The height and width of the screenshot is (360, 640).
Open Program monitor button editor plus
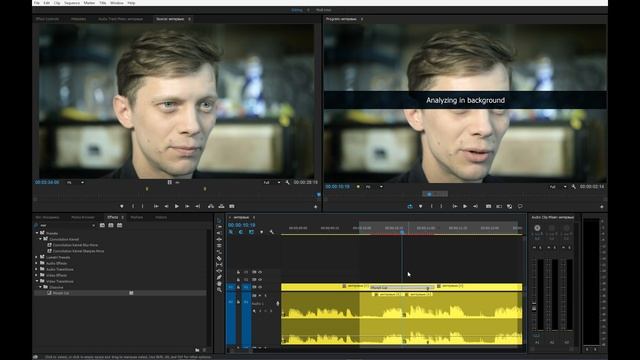pos(602,207)
